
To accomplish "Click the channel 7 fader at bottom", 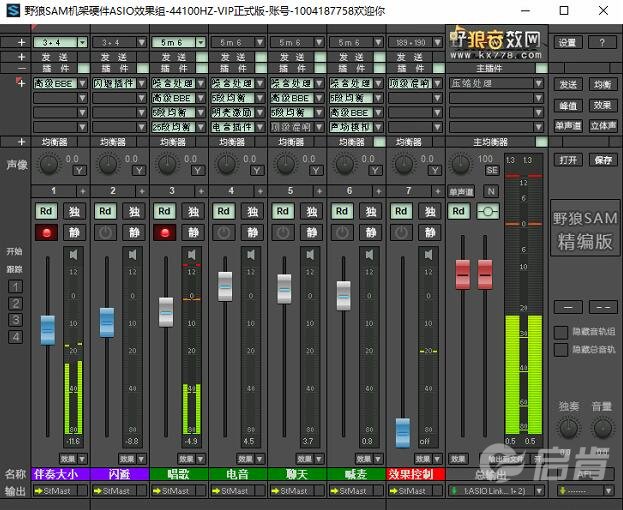I will coord(403,433).
